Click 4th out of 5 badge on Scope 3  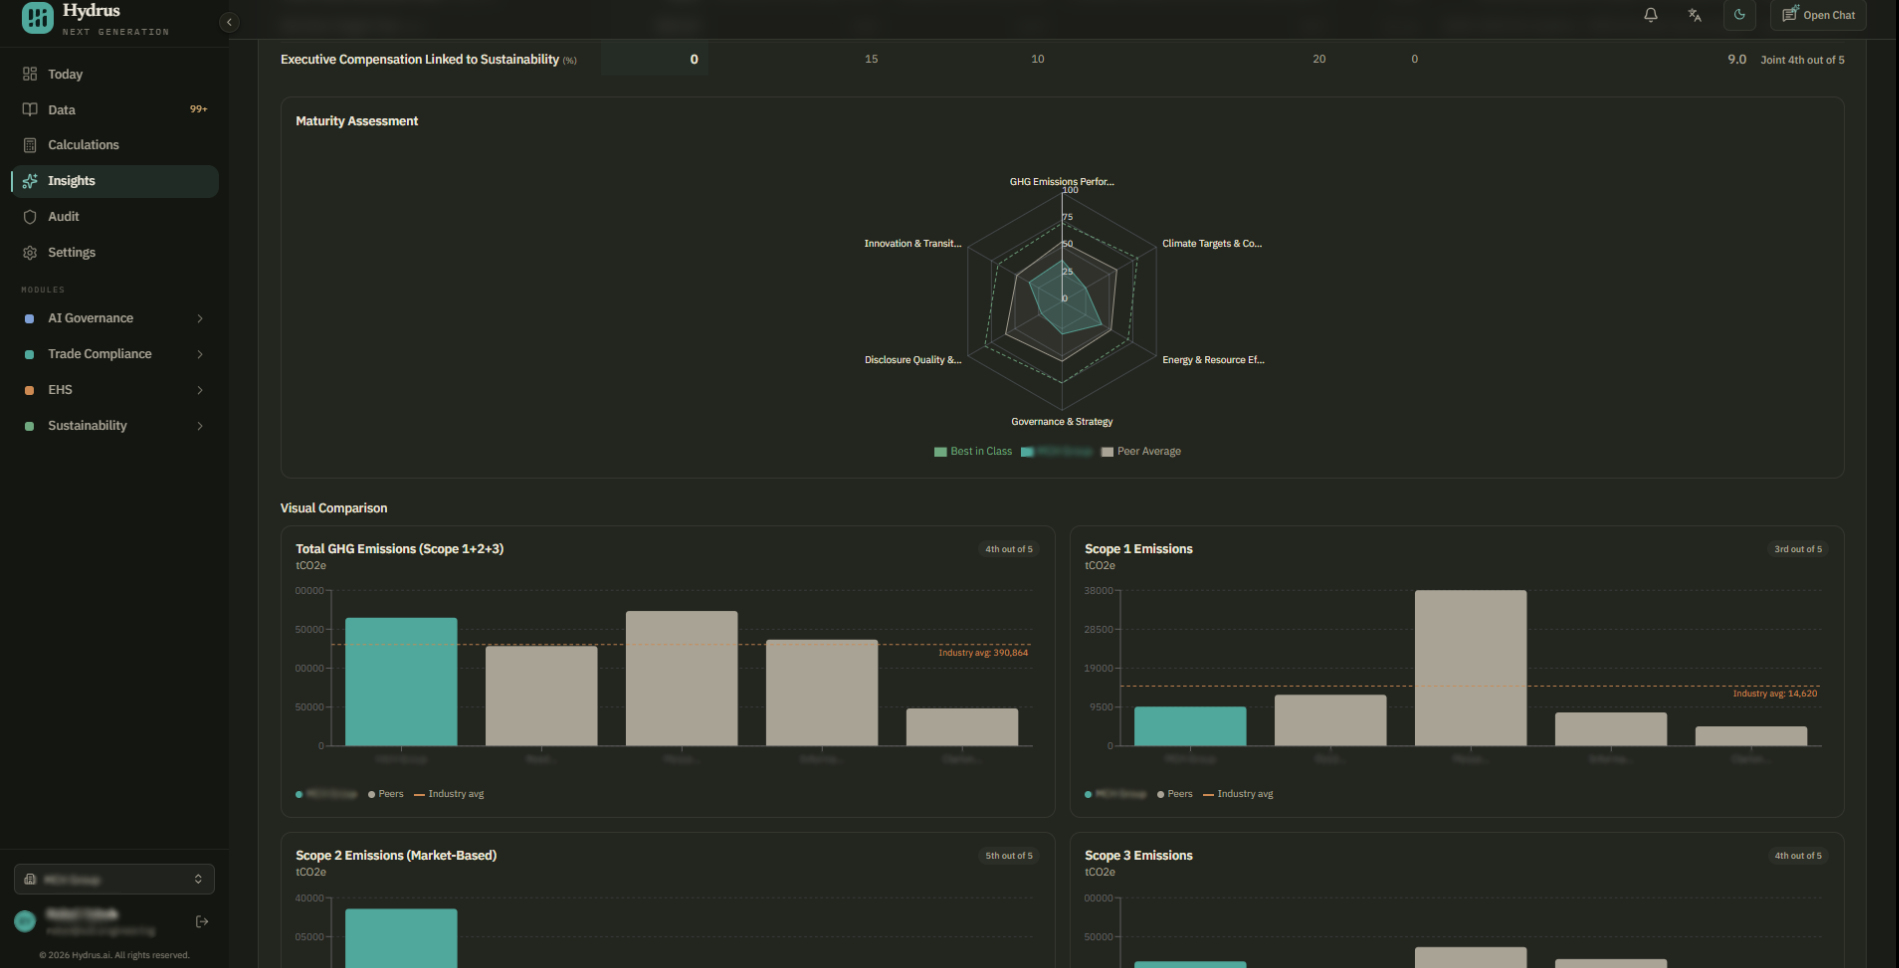click(1797, 856)
